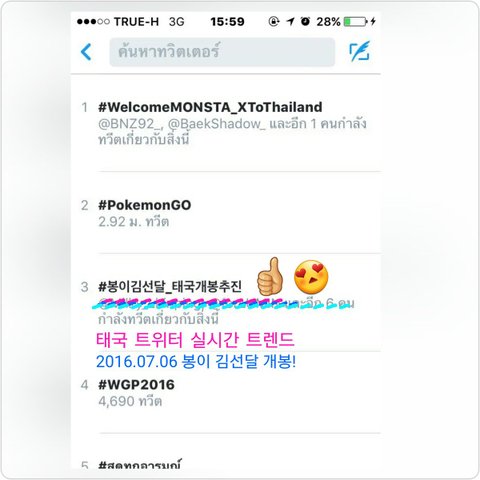The height and width of the screenshot is (480, 480).
Task: Open the #WGP2016 trend
Action: click(x=136, y=385)
